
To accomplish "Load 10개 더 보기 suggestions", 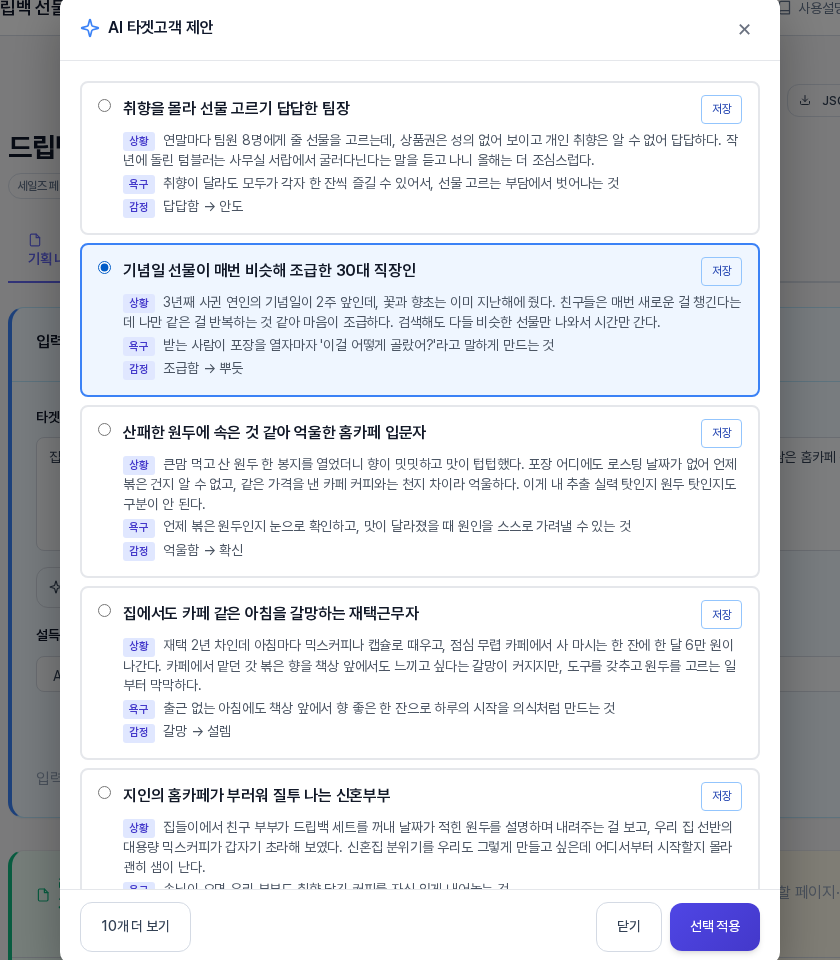I will point(135,926).
